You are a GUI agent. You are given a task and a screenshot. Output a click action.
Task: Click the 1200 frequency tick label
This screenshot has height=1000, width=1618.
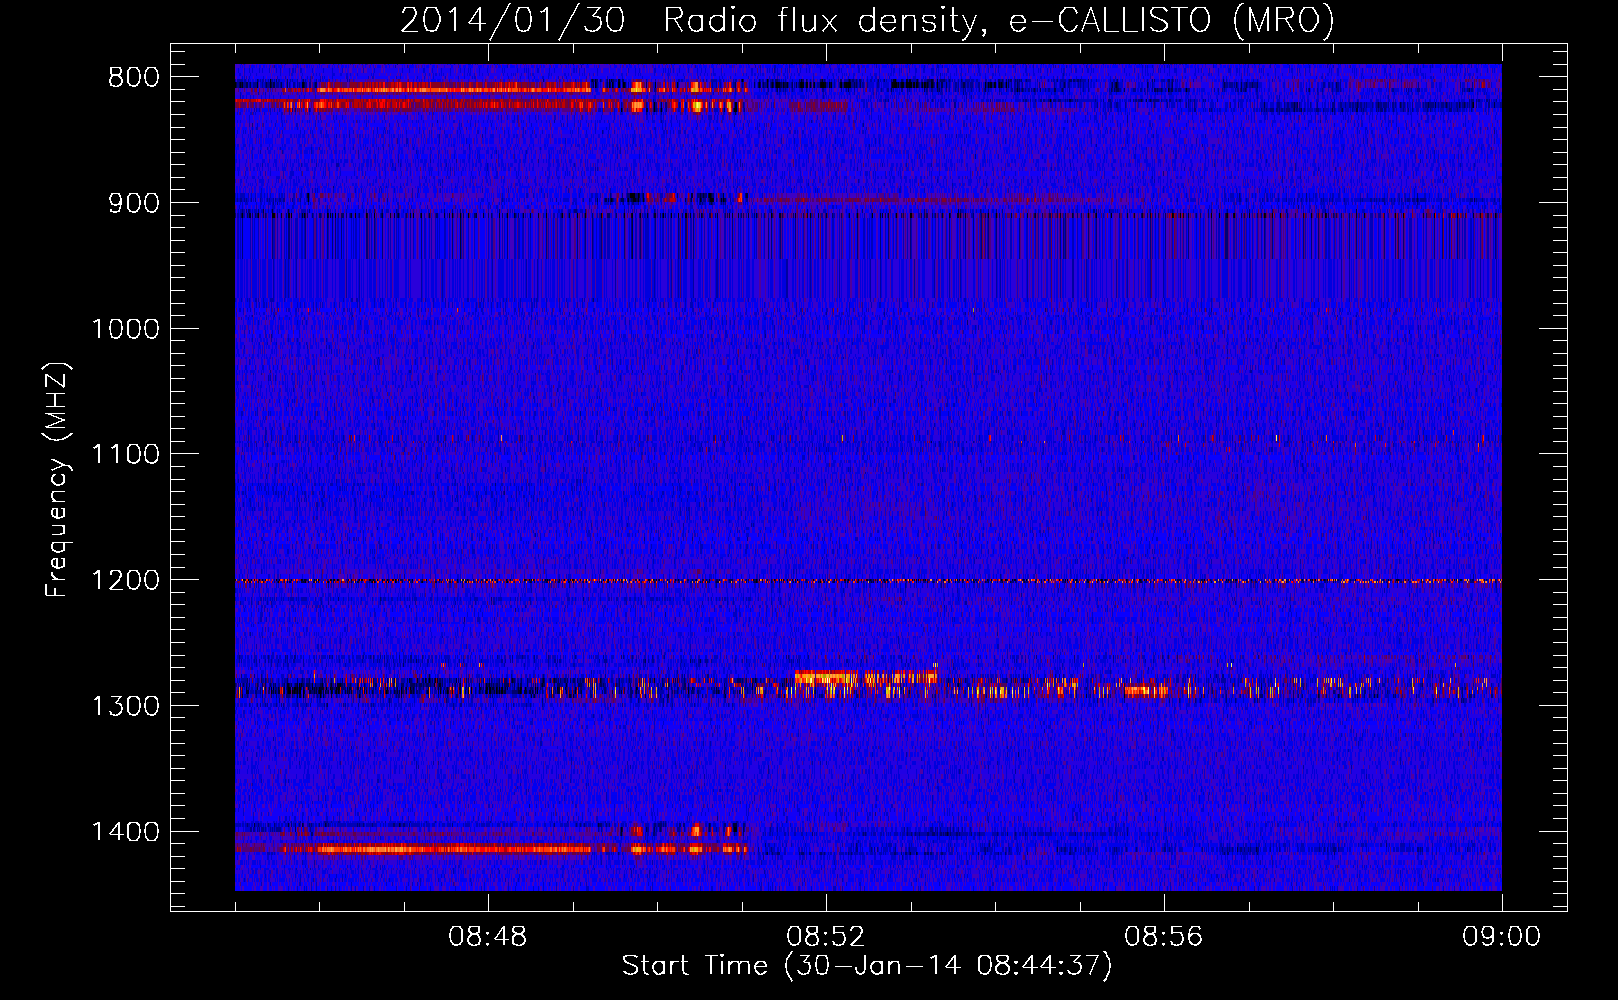pyautogui.click(x=125, y=581)
